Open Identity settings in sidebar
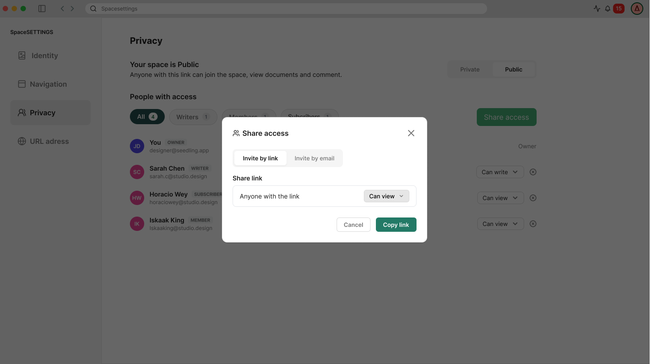 point(50,56)
